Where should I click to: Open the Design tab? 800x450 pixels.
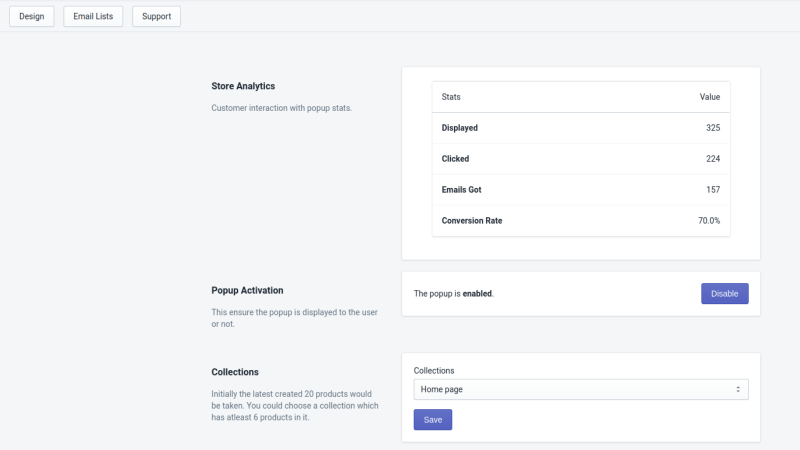[32, 16]
